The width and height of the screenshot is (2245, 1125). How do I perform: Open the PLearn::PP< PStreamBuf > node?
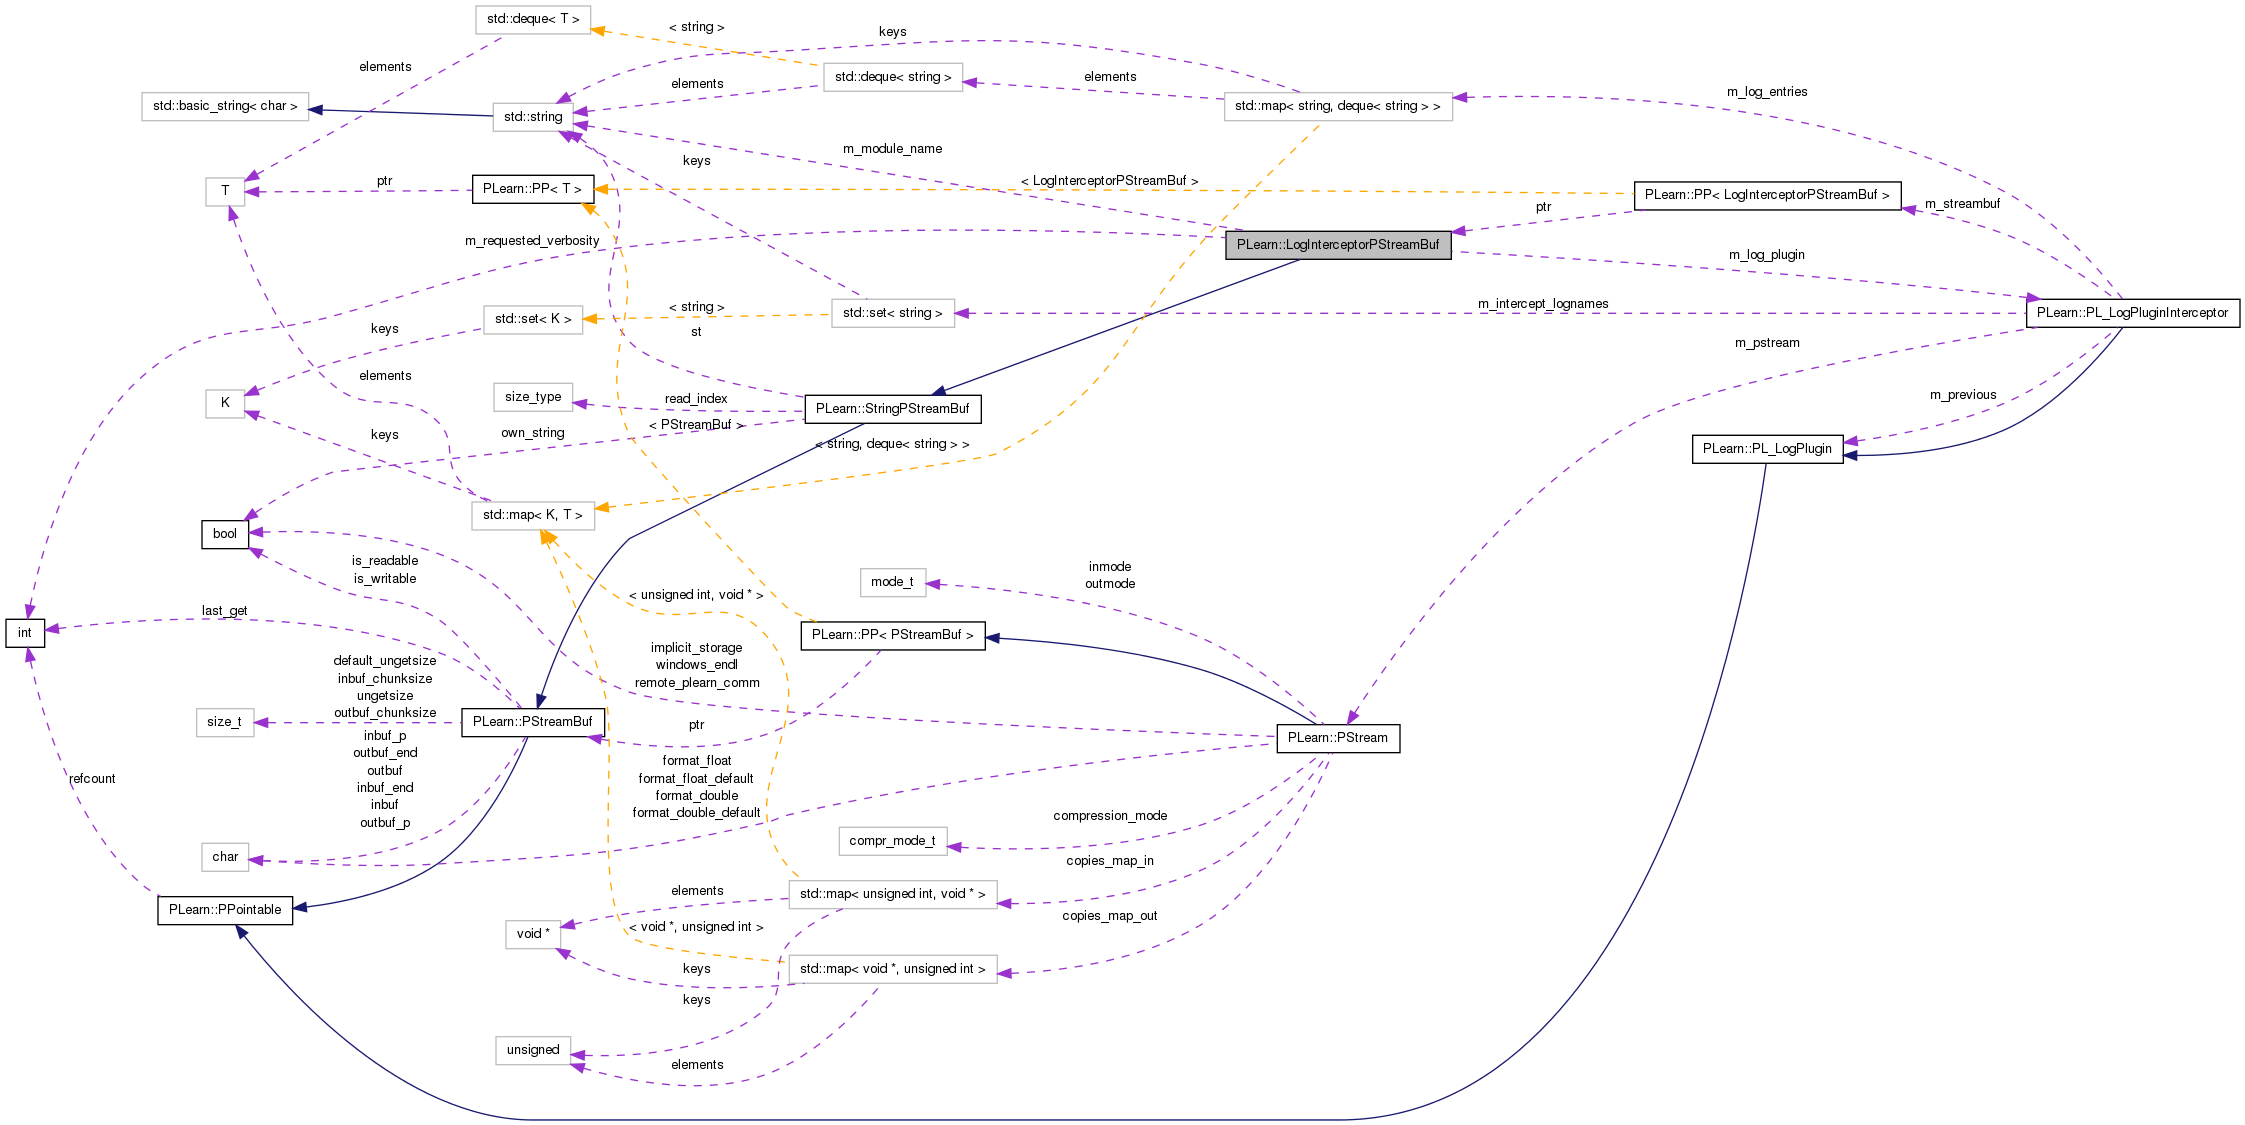click(892, 635)
